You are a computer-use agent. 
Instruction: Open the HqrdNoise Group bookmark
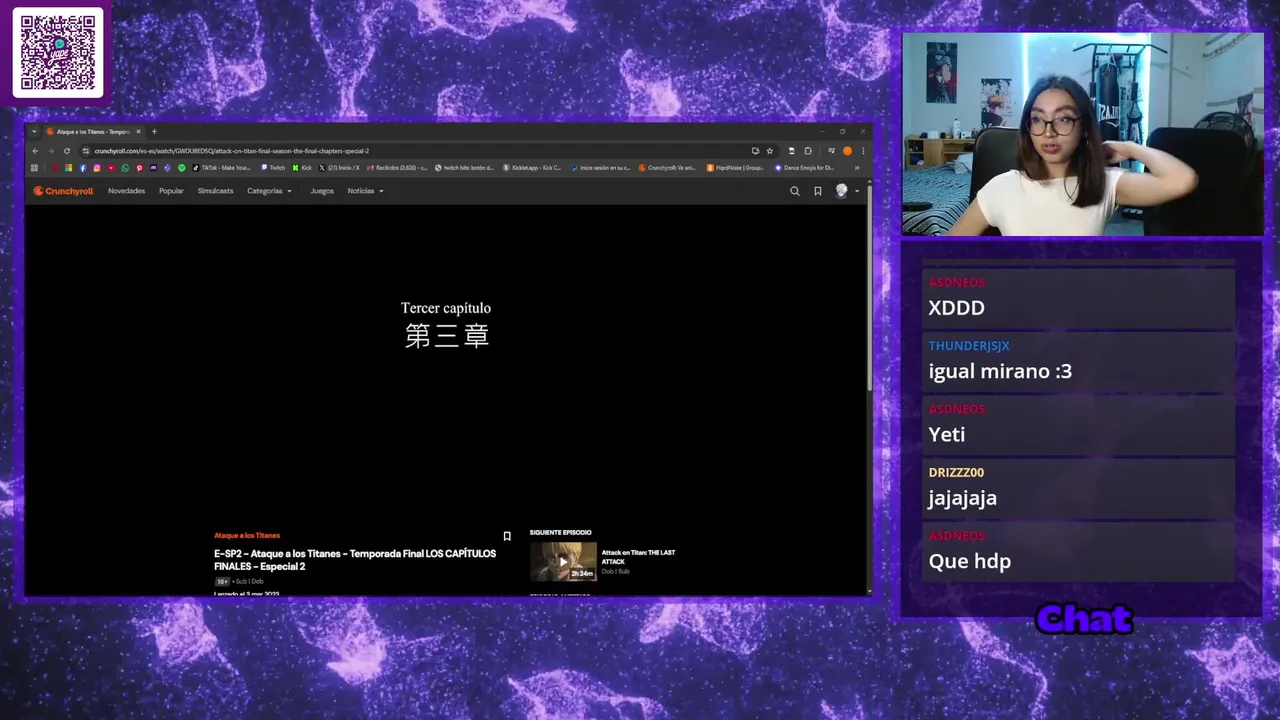[x=735, y=168]
